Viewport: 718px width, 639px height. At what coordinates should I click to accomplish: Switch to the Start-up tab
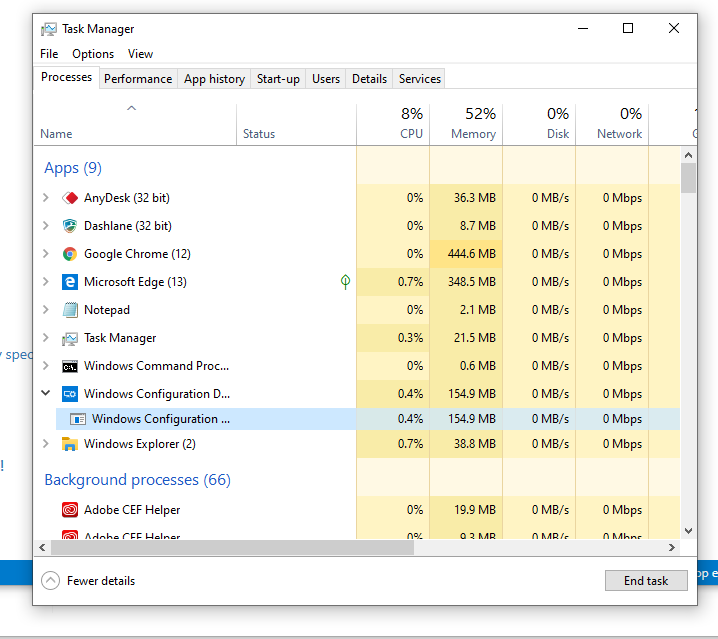point(278,79)
